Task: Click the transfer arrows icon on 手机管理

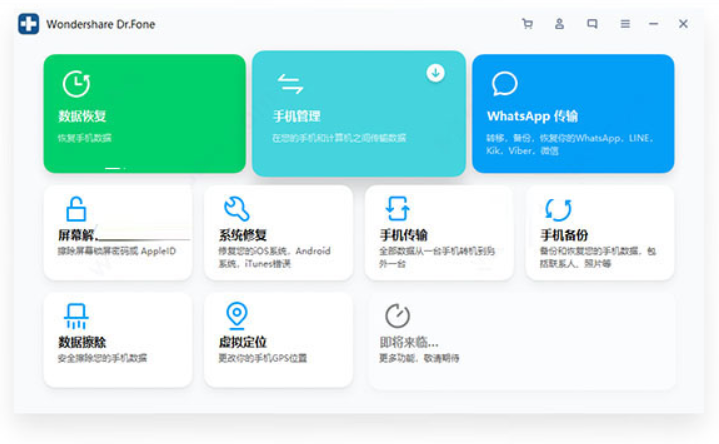Action: 290,84
